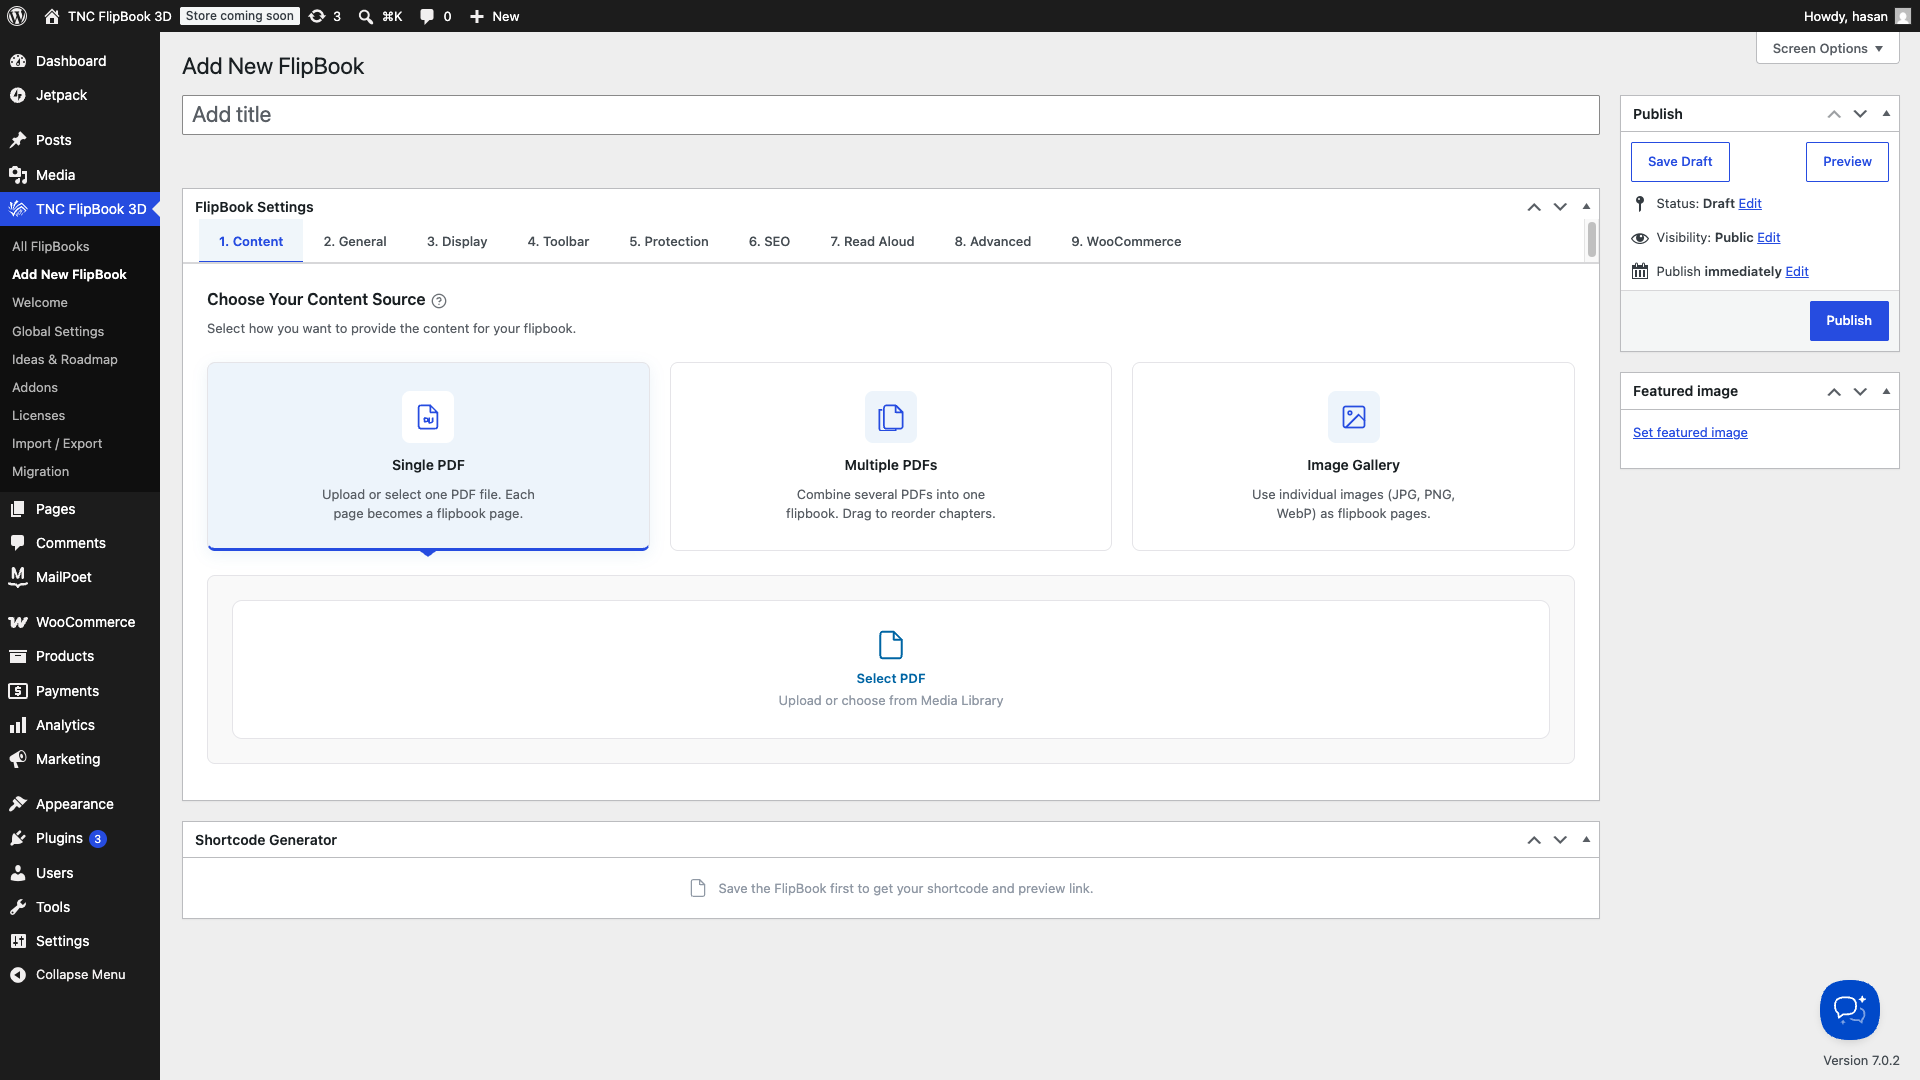Click the Marketing megaphone icon
The width and height of the screenshot is (1920, 1080).
18,759
